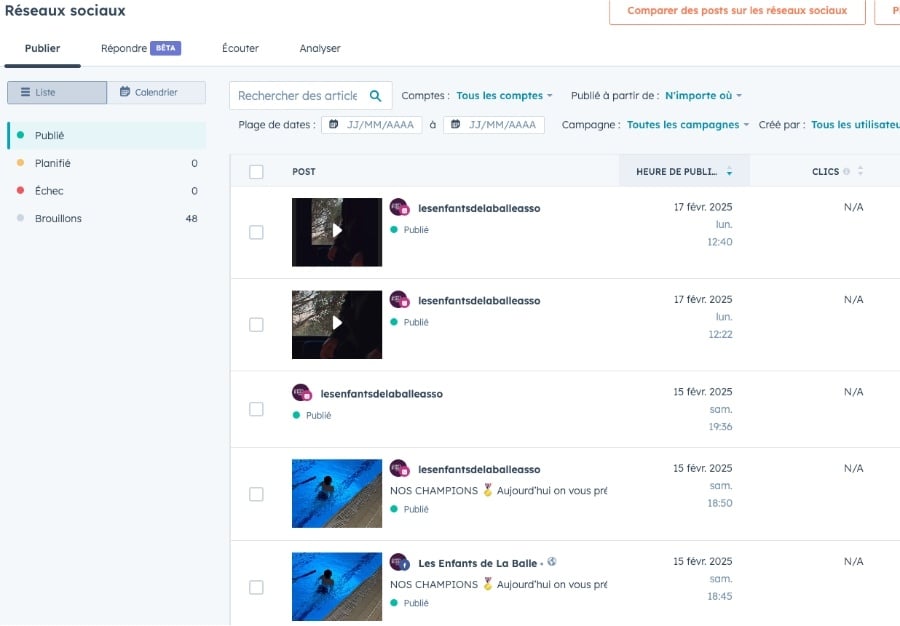The width and height of the screenshot is (900, 626).
Task: Click account avatar of 19:36 post
Action: [x=302, y=392]
